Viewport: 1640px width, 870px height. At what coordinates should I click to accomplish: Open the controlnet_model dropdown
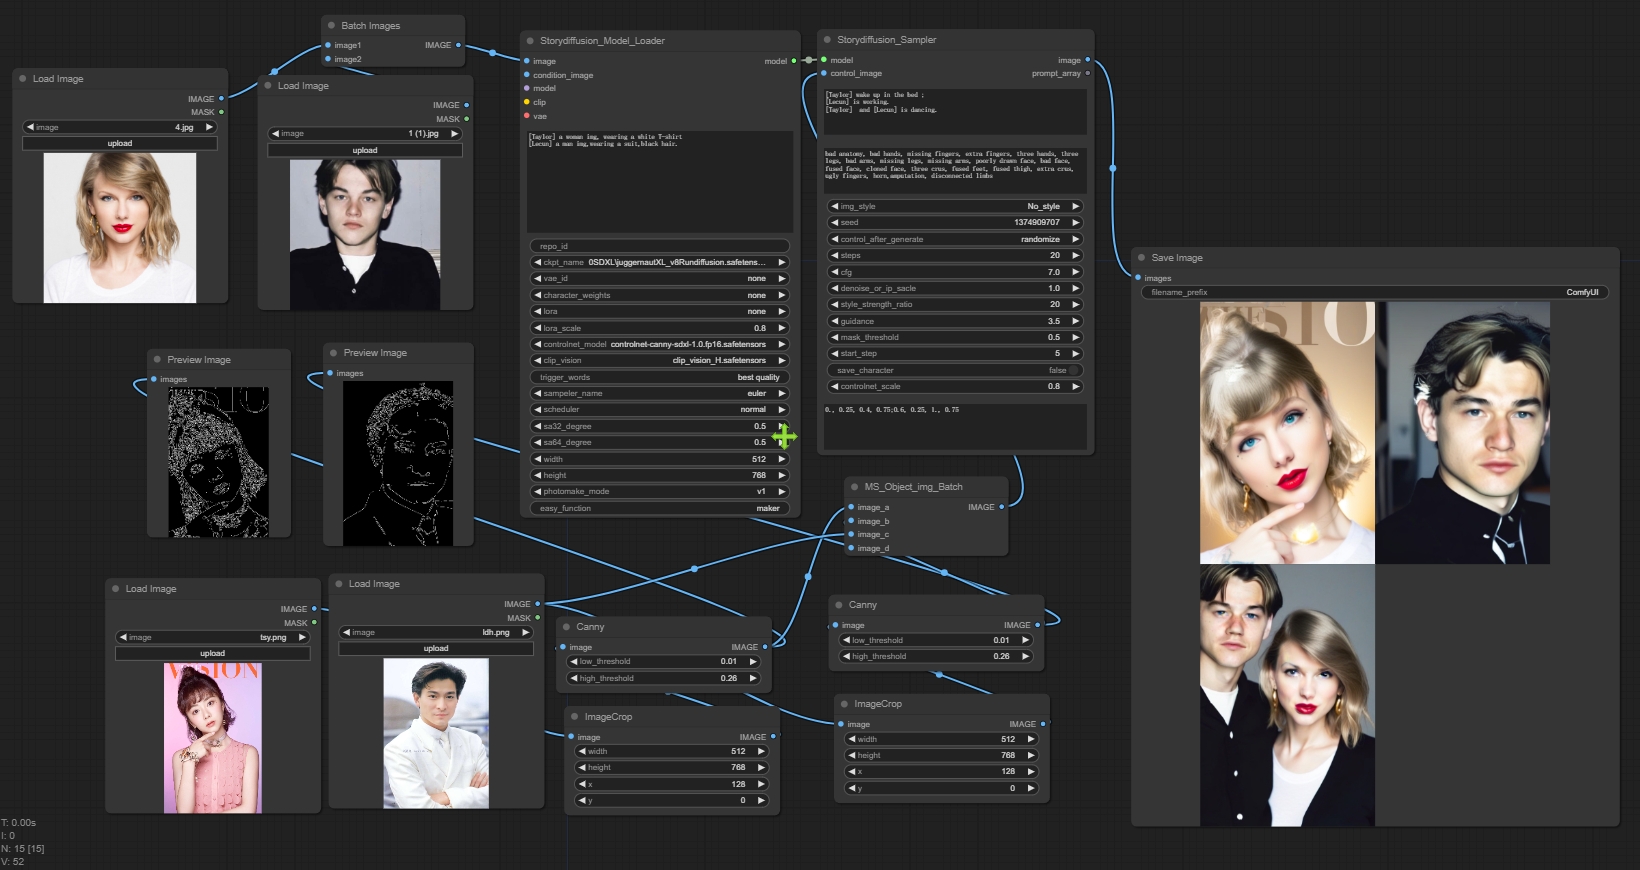click(659, 344)
